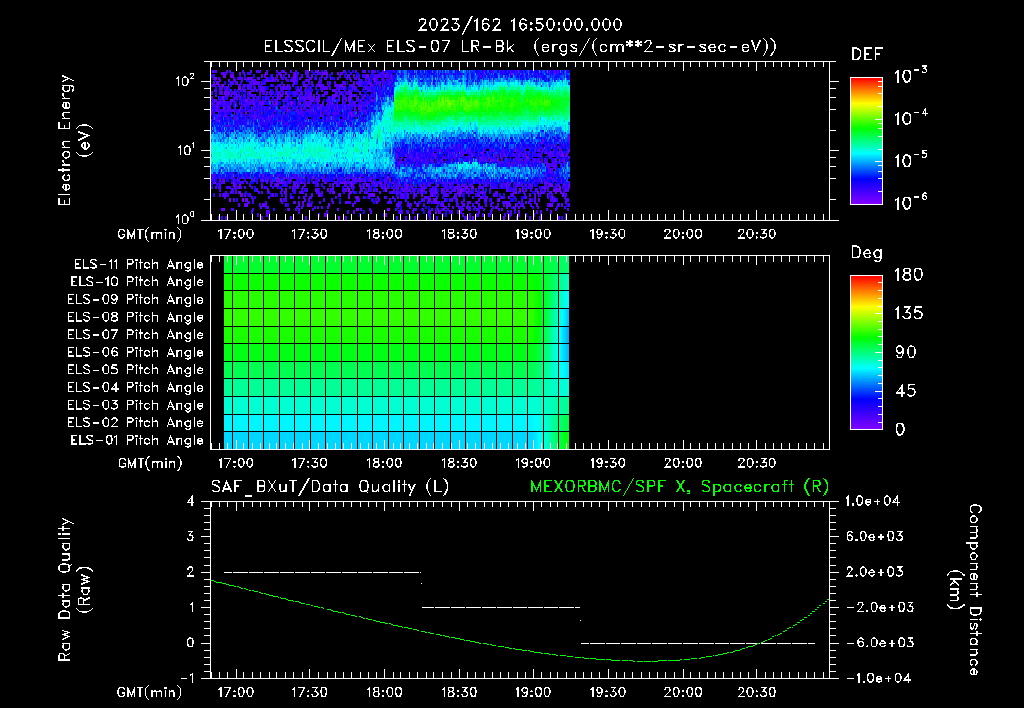This screenshot has width=1024, height=708.
Task: Select the ELS-04 Pitch Angle row label
Action: coord(136,387)
